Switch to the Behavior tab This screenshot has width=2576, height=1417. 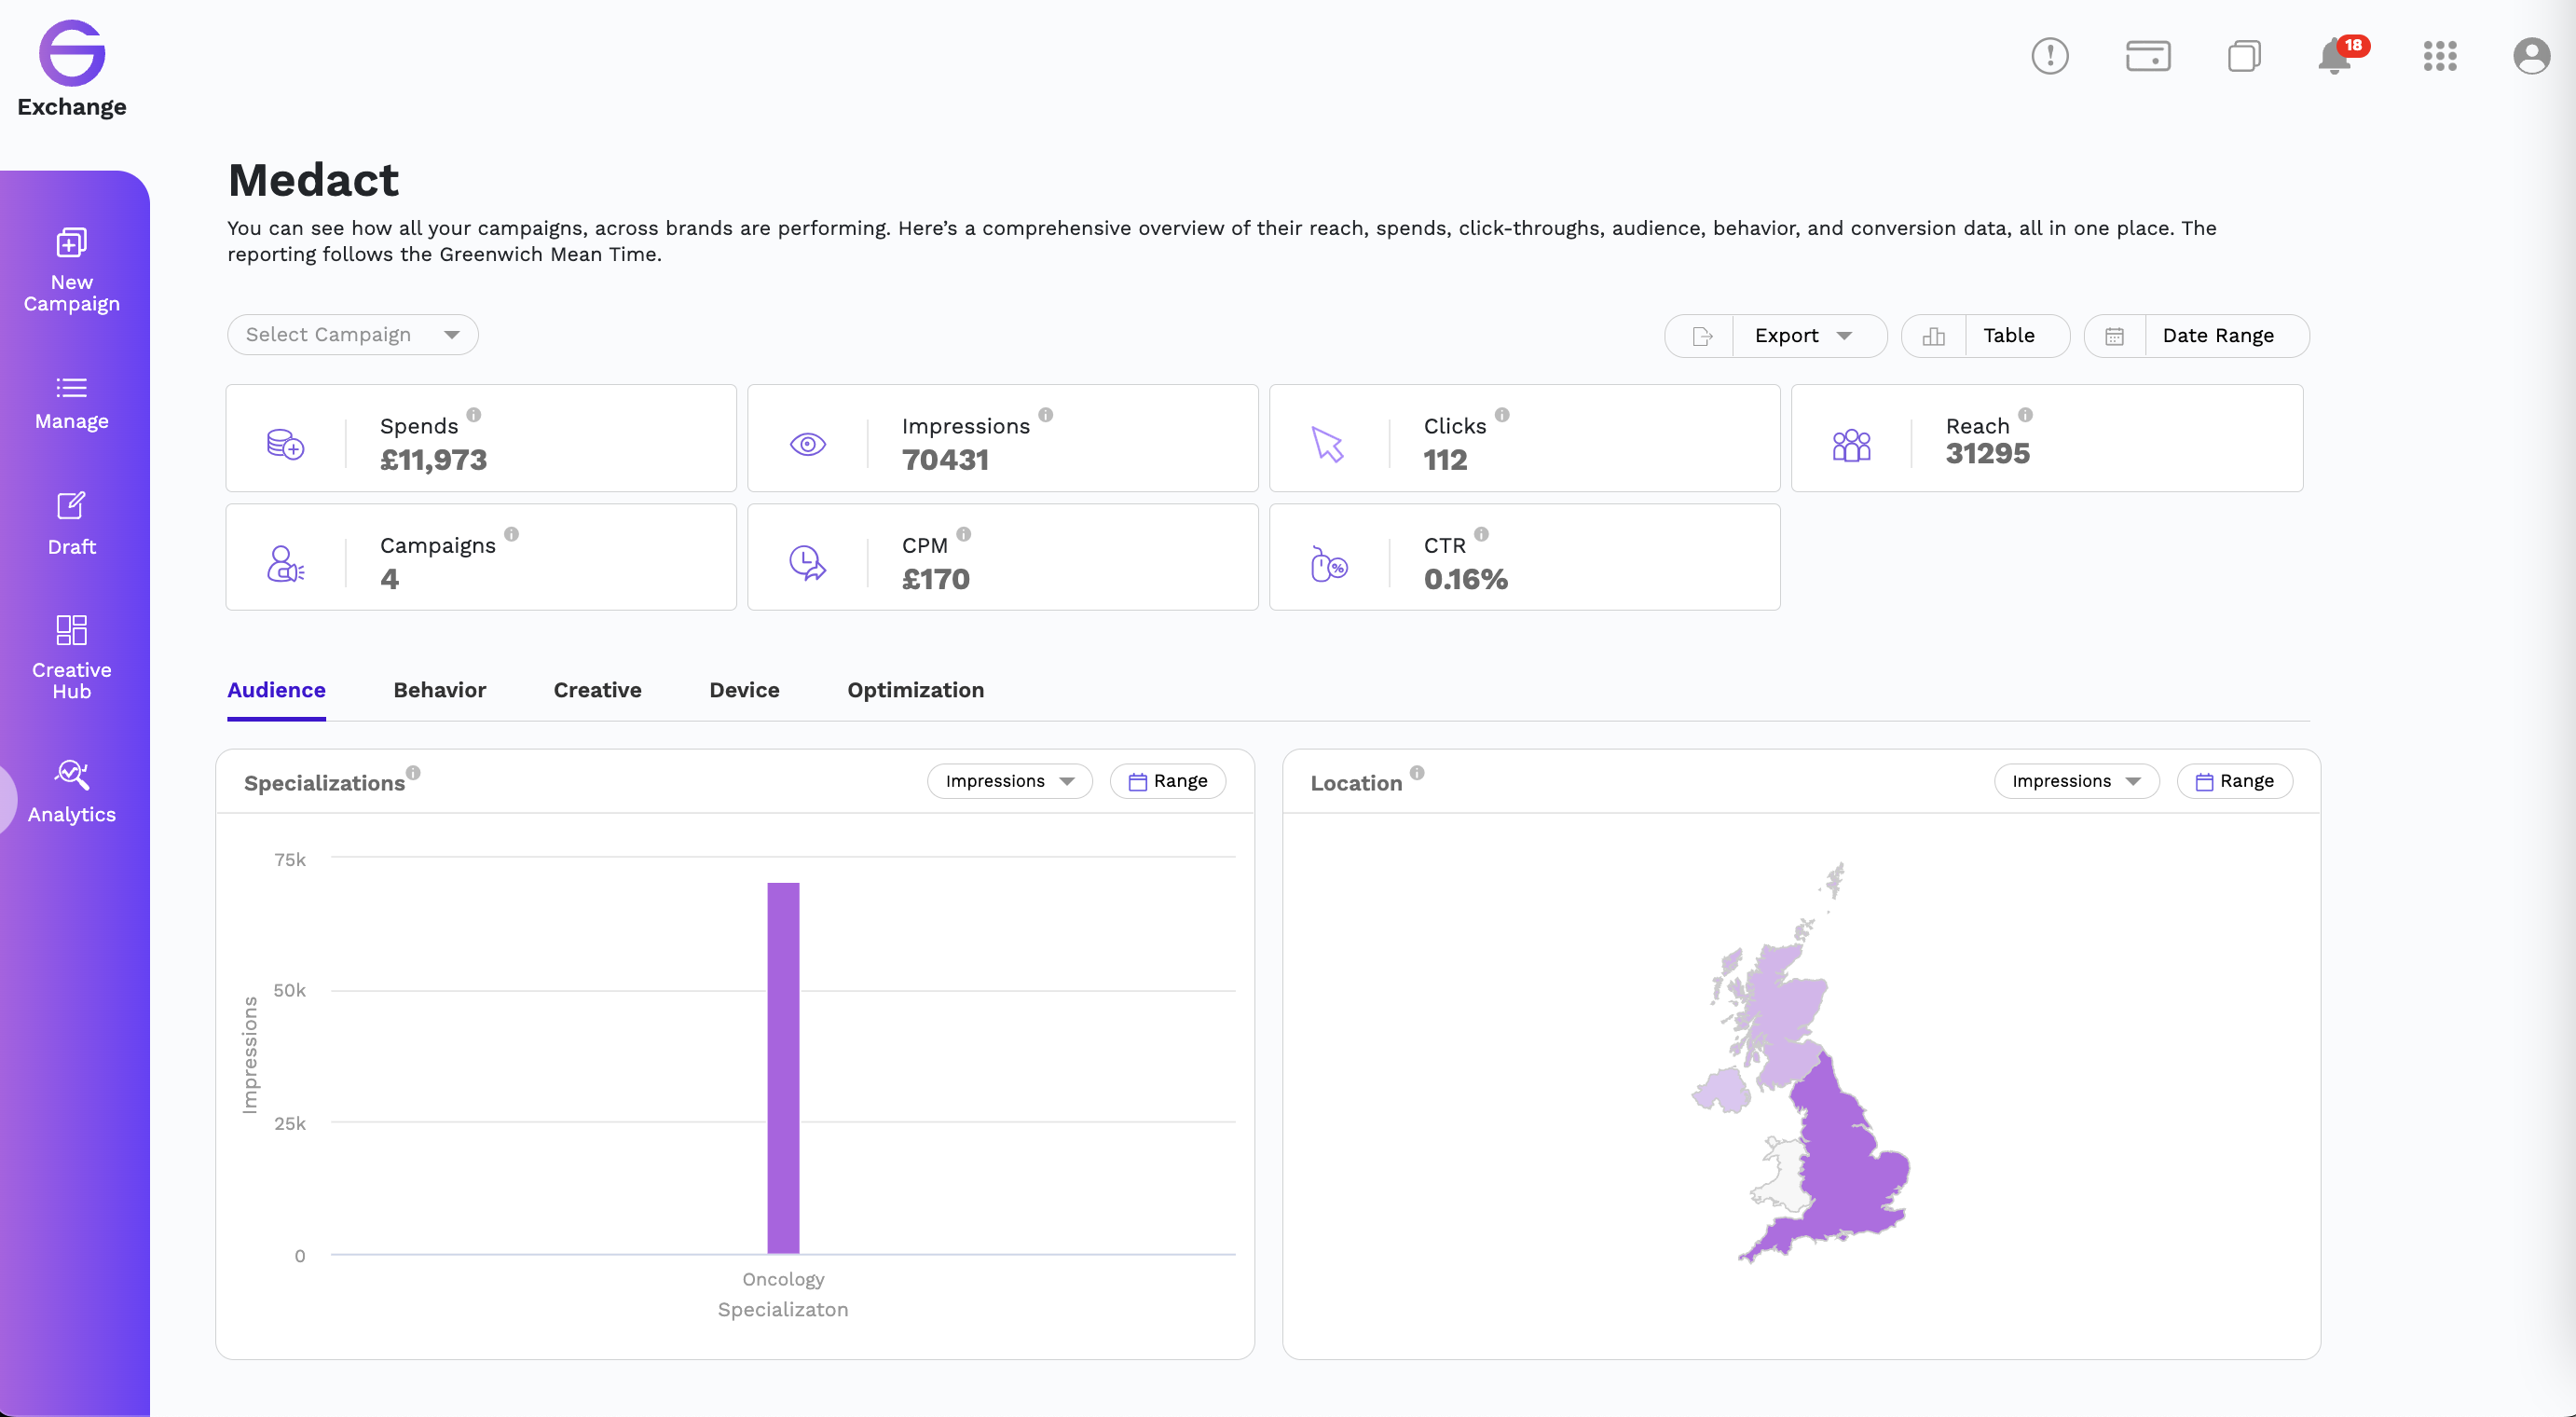440,690
